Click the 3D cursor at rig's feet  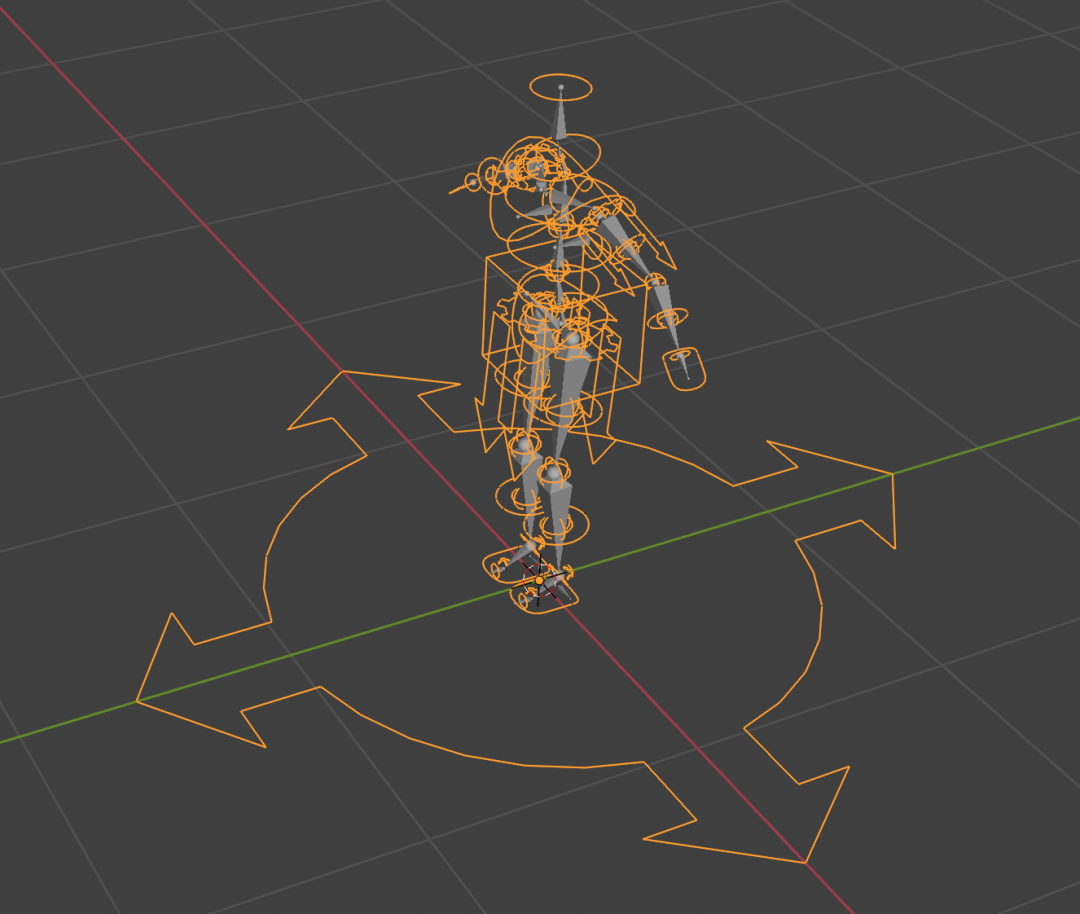[x=539, y=581]
